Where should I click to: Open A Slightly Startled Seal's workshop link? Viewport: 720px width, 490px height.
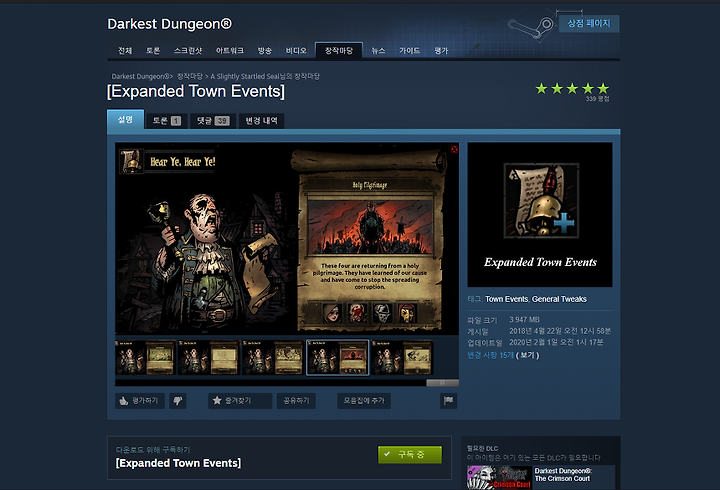pos(265,76)
